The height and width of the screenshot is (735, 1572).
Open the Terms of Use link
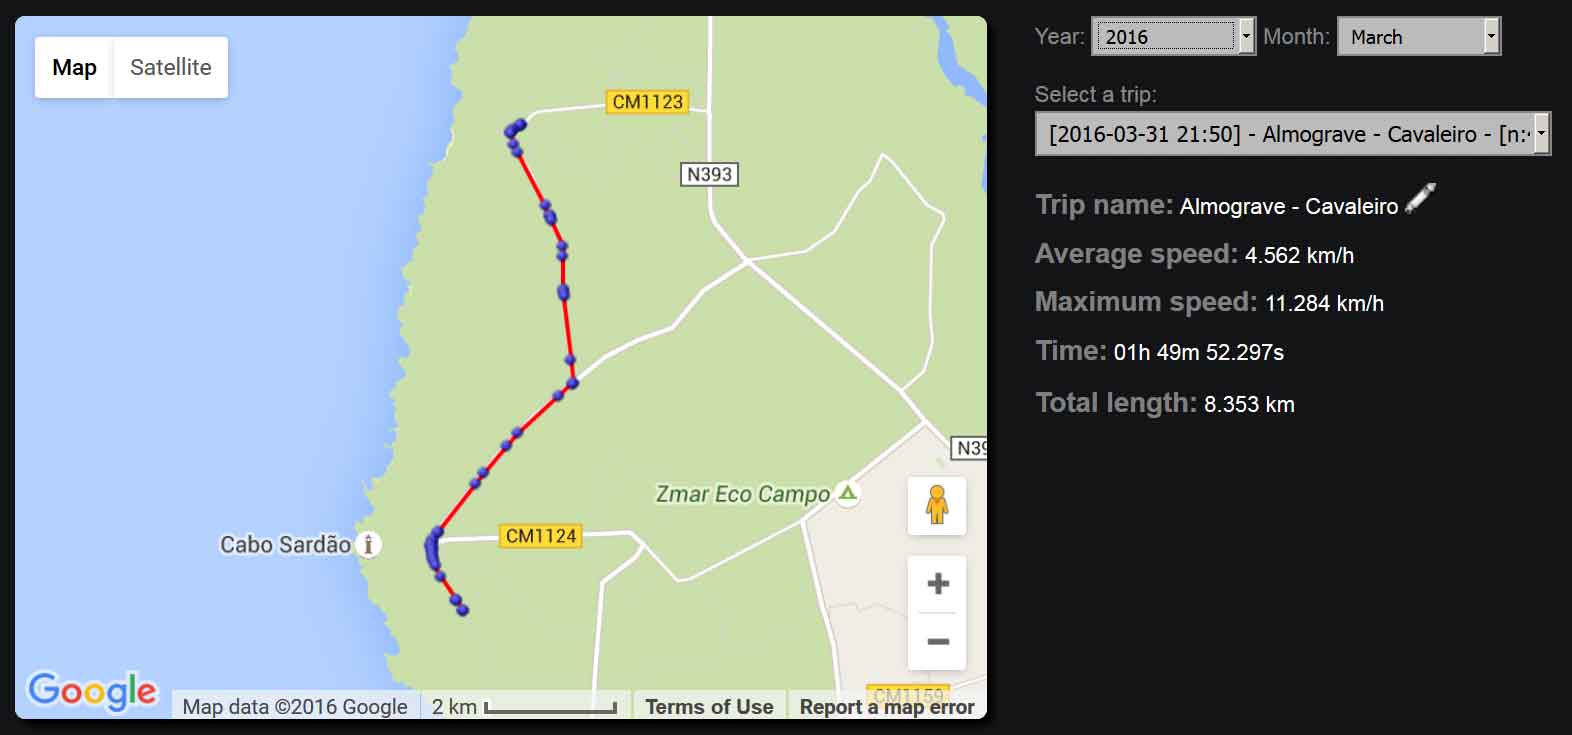pos(709,707)
